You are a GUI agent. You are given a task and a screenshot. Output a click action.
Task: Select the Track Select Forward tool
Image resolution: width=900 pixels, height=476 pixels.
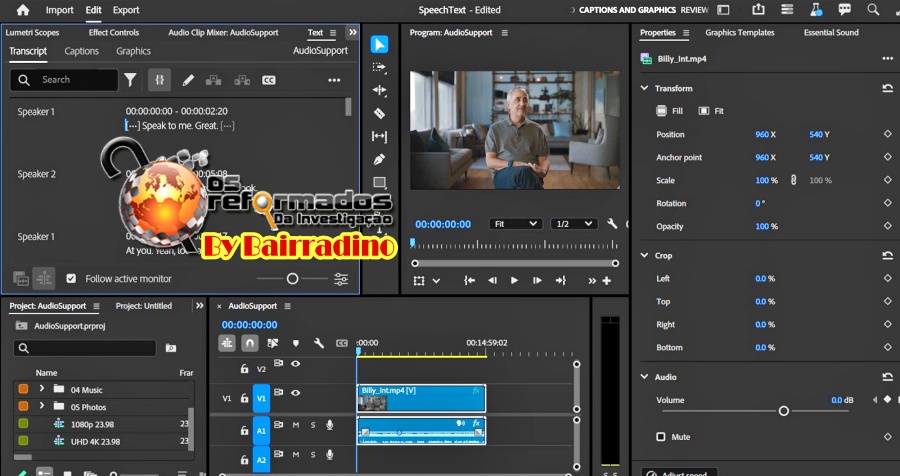379,67
